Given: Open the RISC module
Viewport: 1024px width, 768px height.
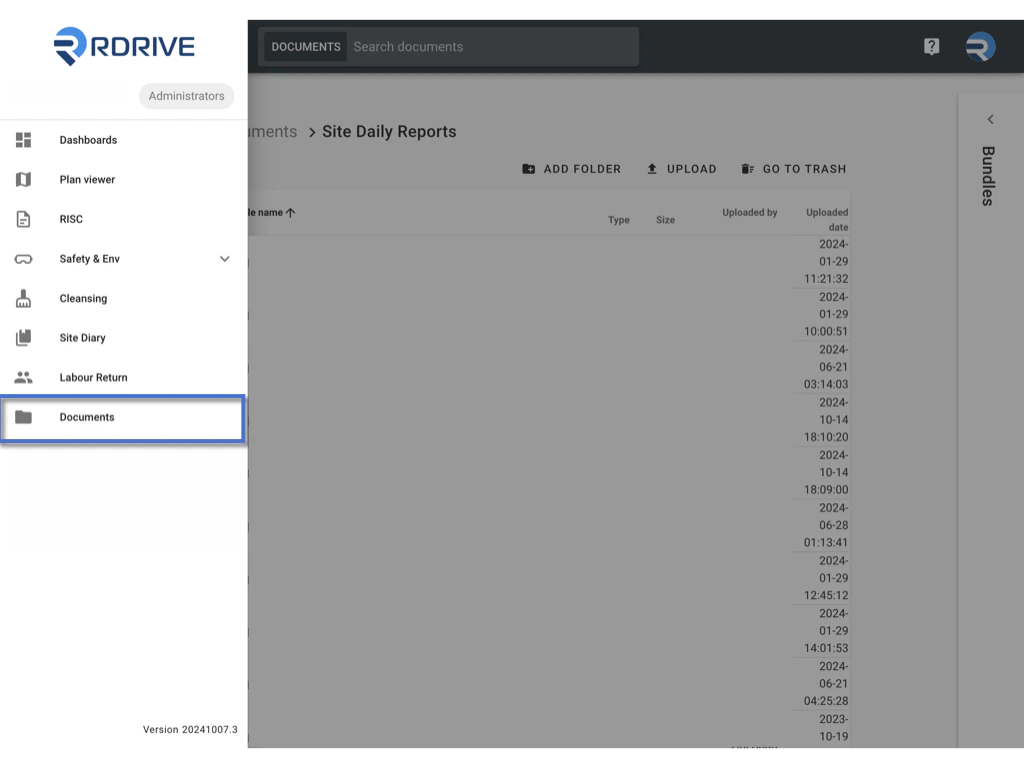Looking at the screenshot, I should click(x=70, y=219).
